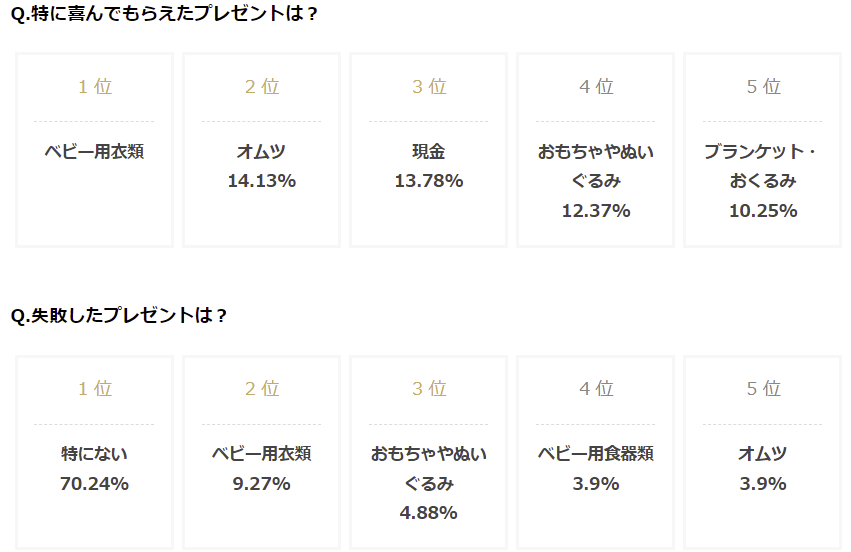Click the 12.37% percentage value
This screenshot has height=552, width=851.
coord(596,211)
